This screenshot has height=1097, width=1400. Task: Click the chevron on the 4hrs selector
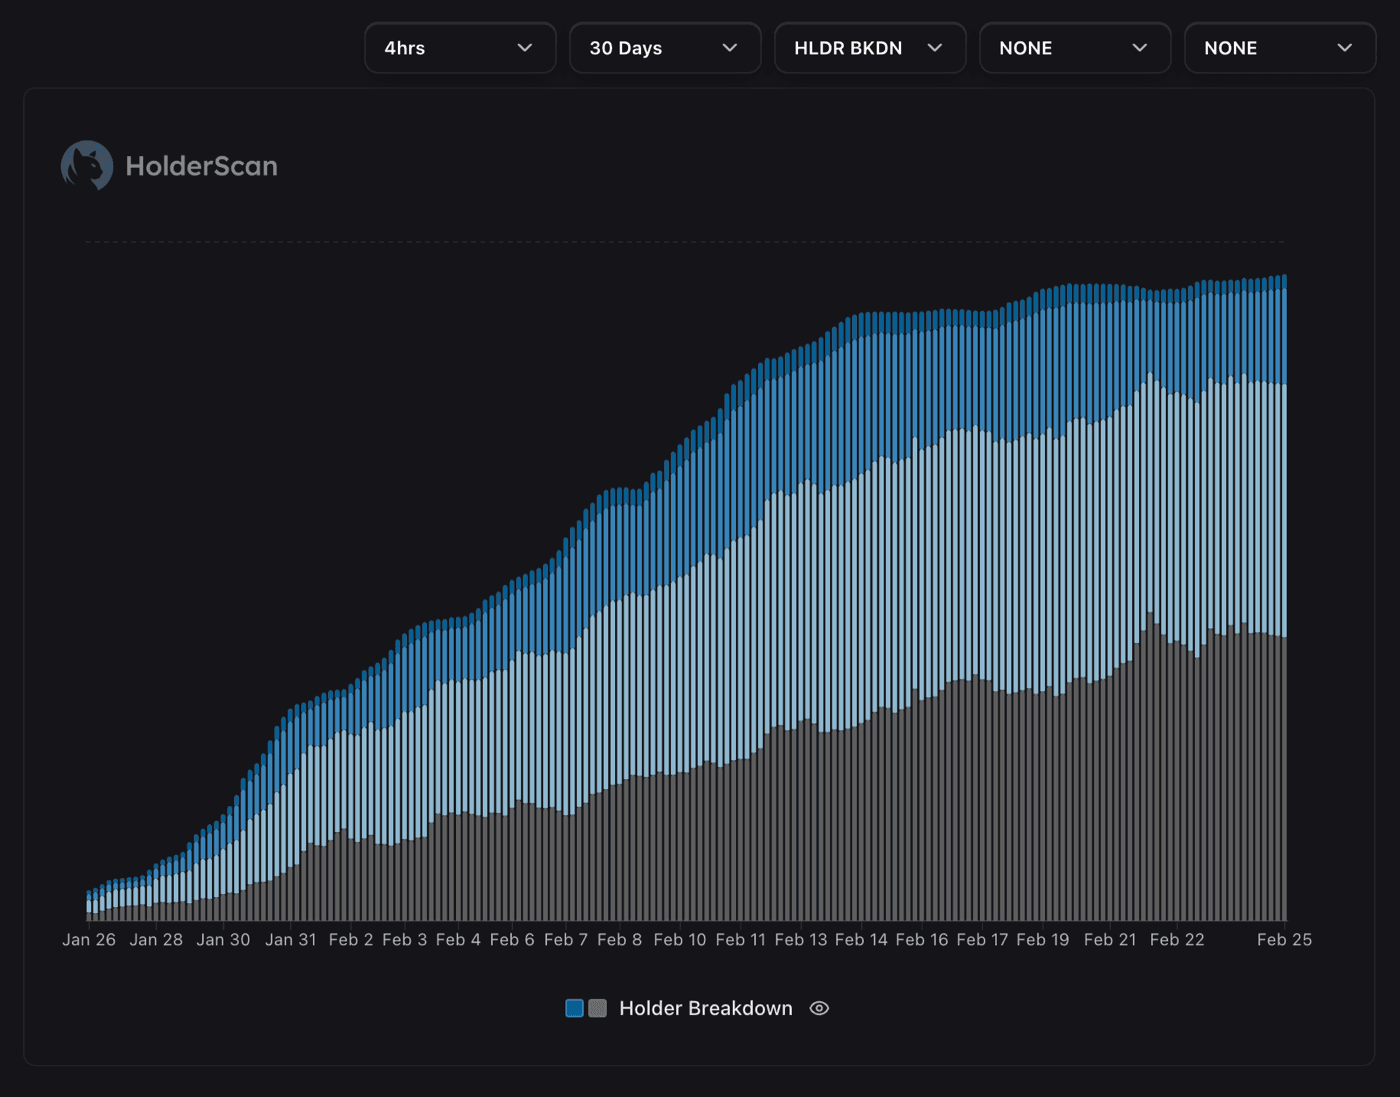(527, 47)
